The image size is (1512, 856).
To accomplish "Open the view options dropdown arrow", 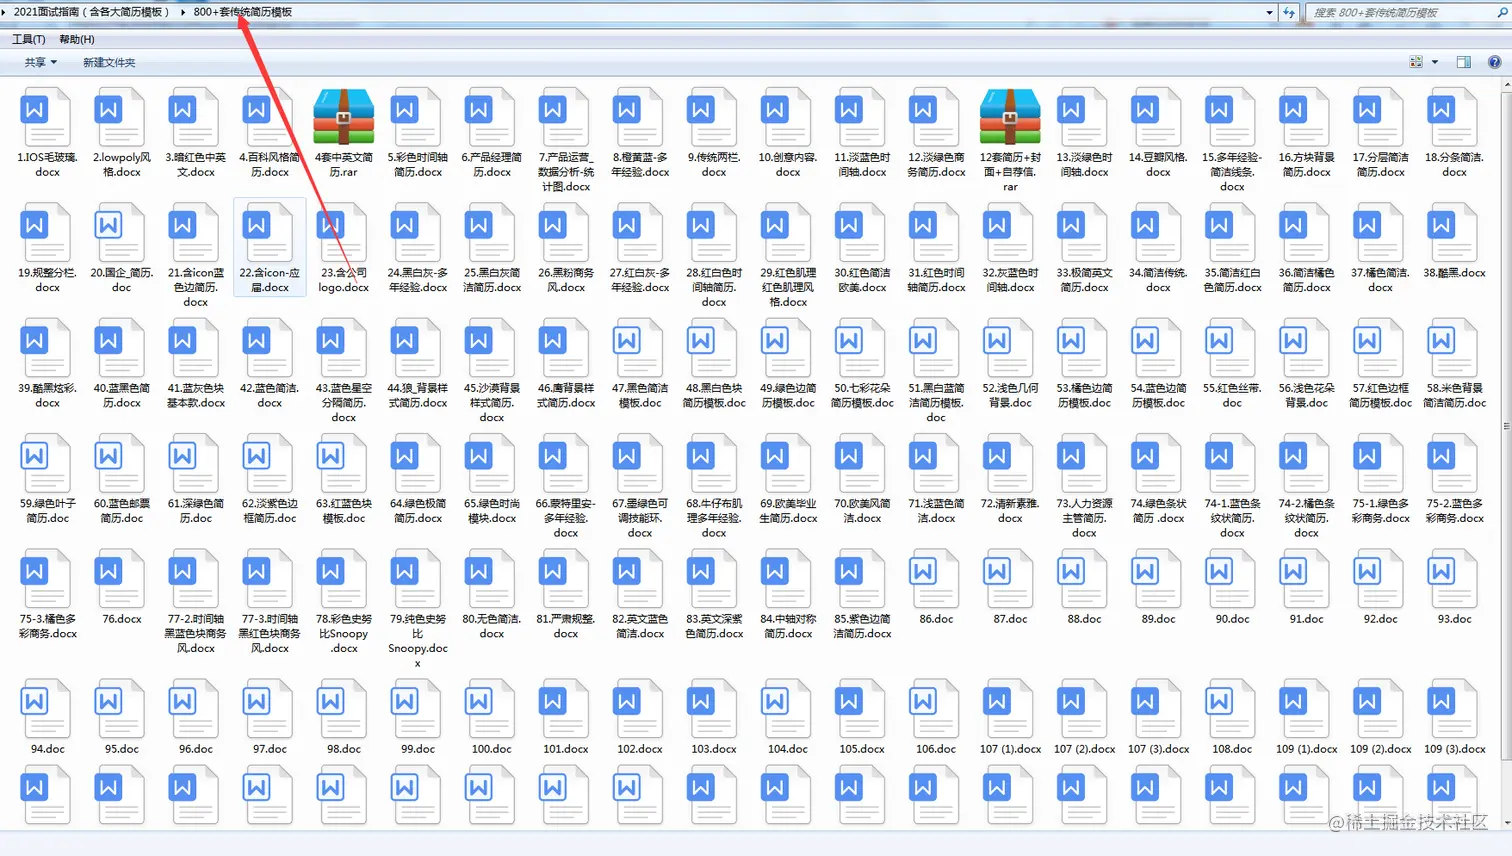I will pos(1435,62).
